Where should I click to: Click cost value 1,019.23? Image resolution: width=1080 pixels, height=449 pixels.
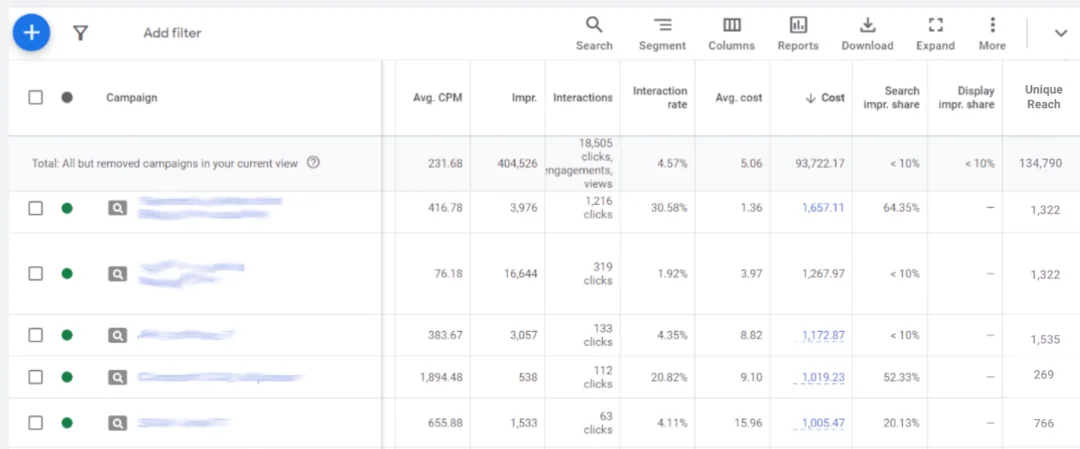click(823, 377)
